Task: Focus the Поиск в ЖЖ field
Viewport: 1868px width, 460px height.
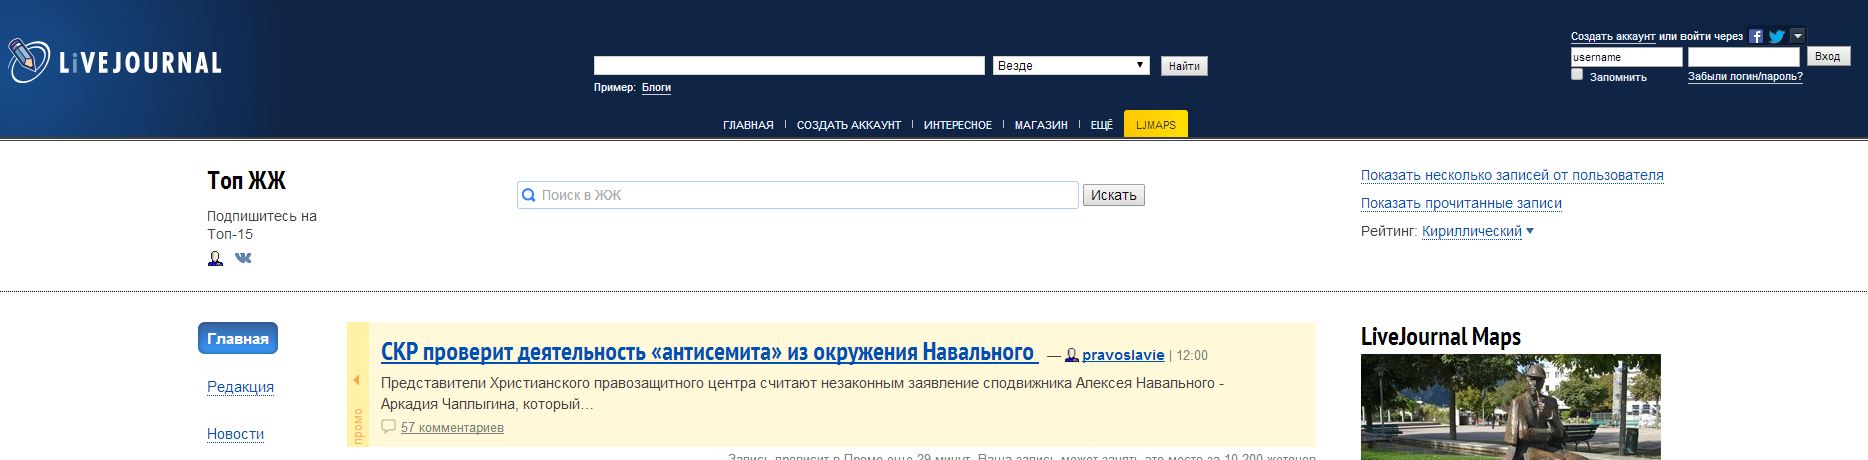Action: (798, 195)
